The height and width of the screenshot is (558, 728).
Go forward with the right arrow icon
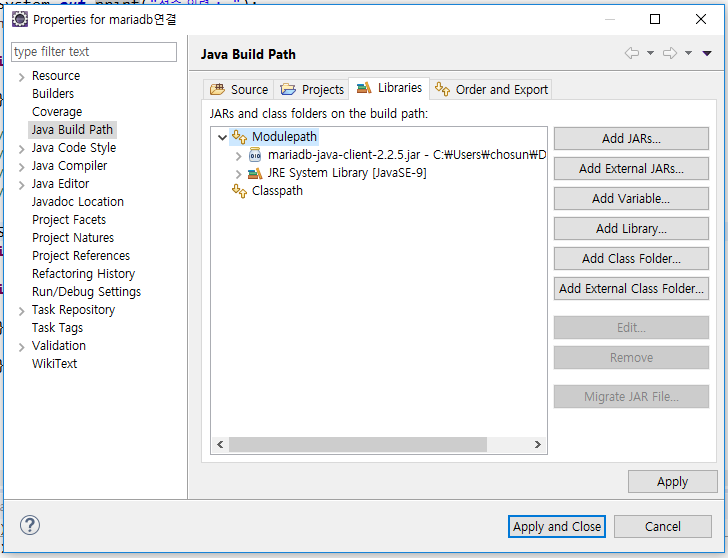tap(670, 53)
